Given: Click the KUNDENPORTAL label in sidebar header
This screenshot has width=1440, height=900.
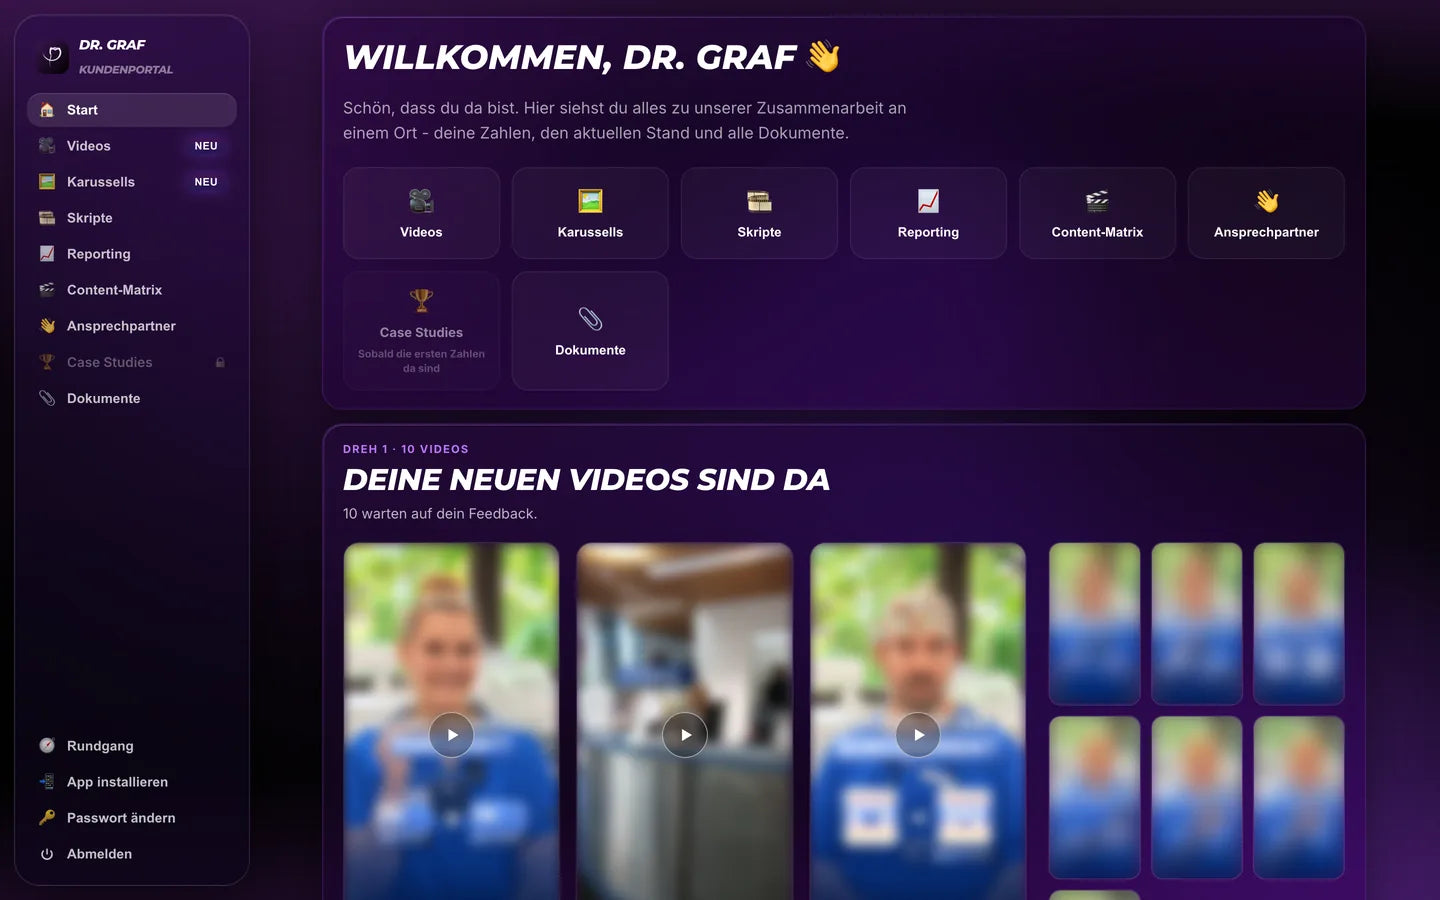Looking at the screenshot, I should click(x=126, y=70).
